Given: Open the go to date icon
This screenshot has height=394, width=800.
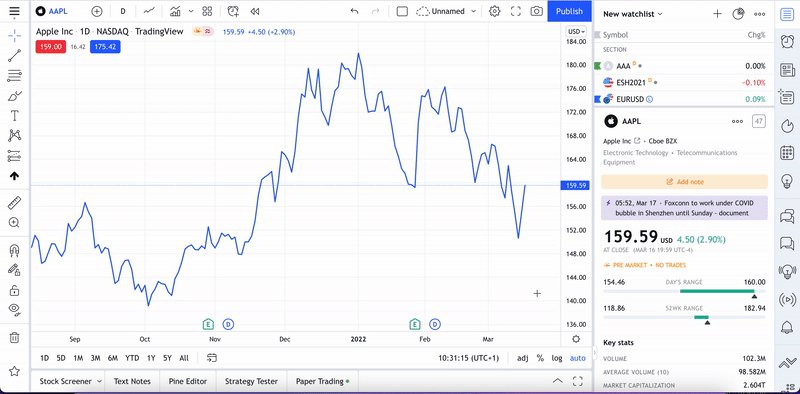Looking at the screenshot, I should [212, 358].
